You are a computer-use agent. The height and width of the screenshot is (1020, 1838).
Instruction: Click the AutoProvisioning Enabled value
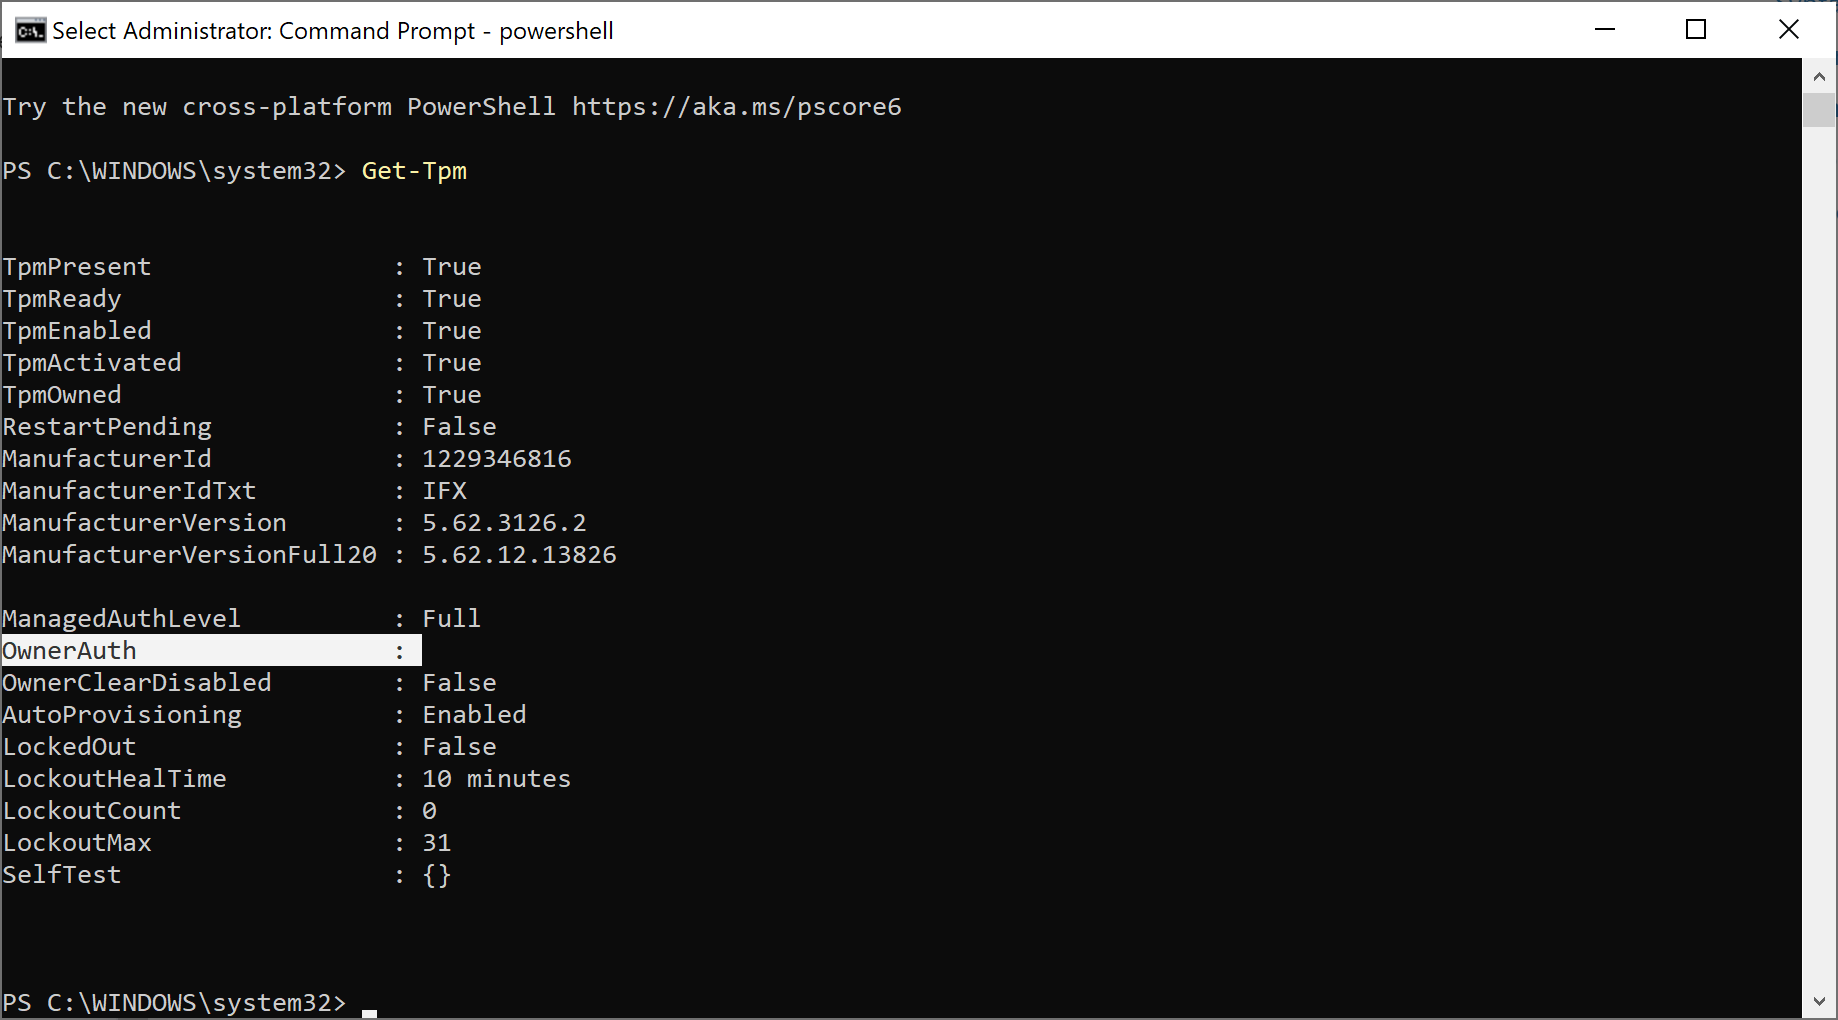pyautogui.click(x=474, y=715)
